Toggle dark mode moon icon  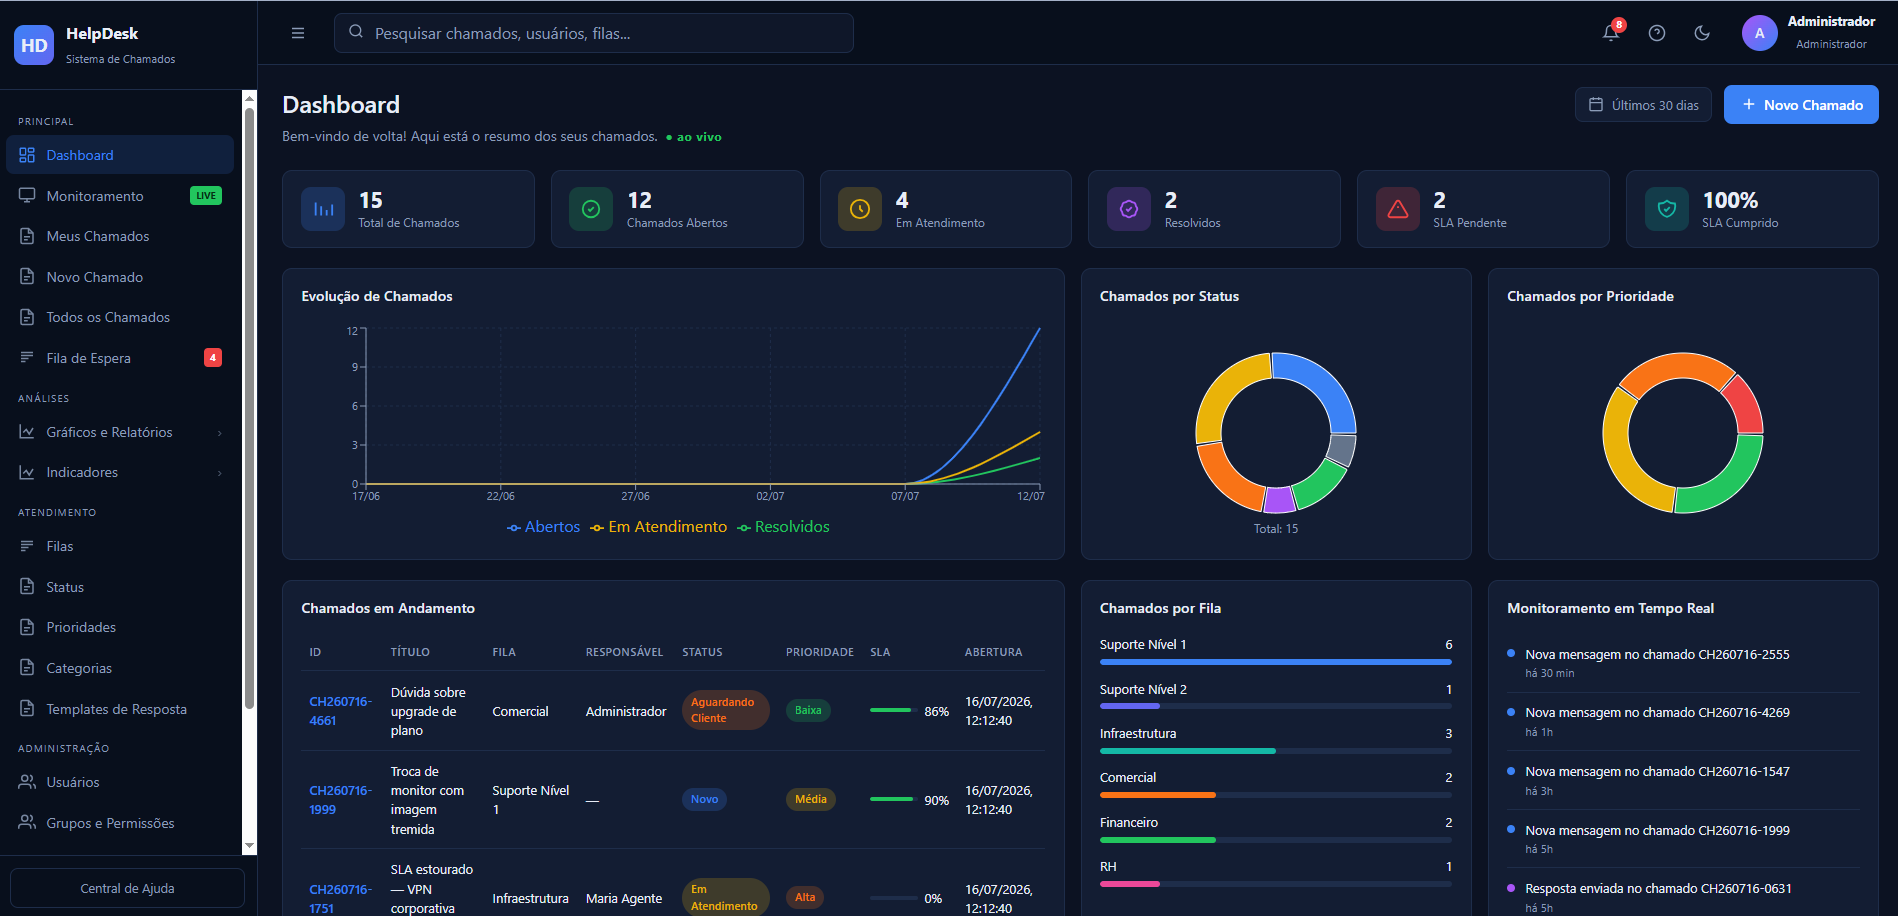pos(1702,33)
